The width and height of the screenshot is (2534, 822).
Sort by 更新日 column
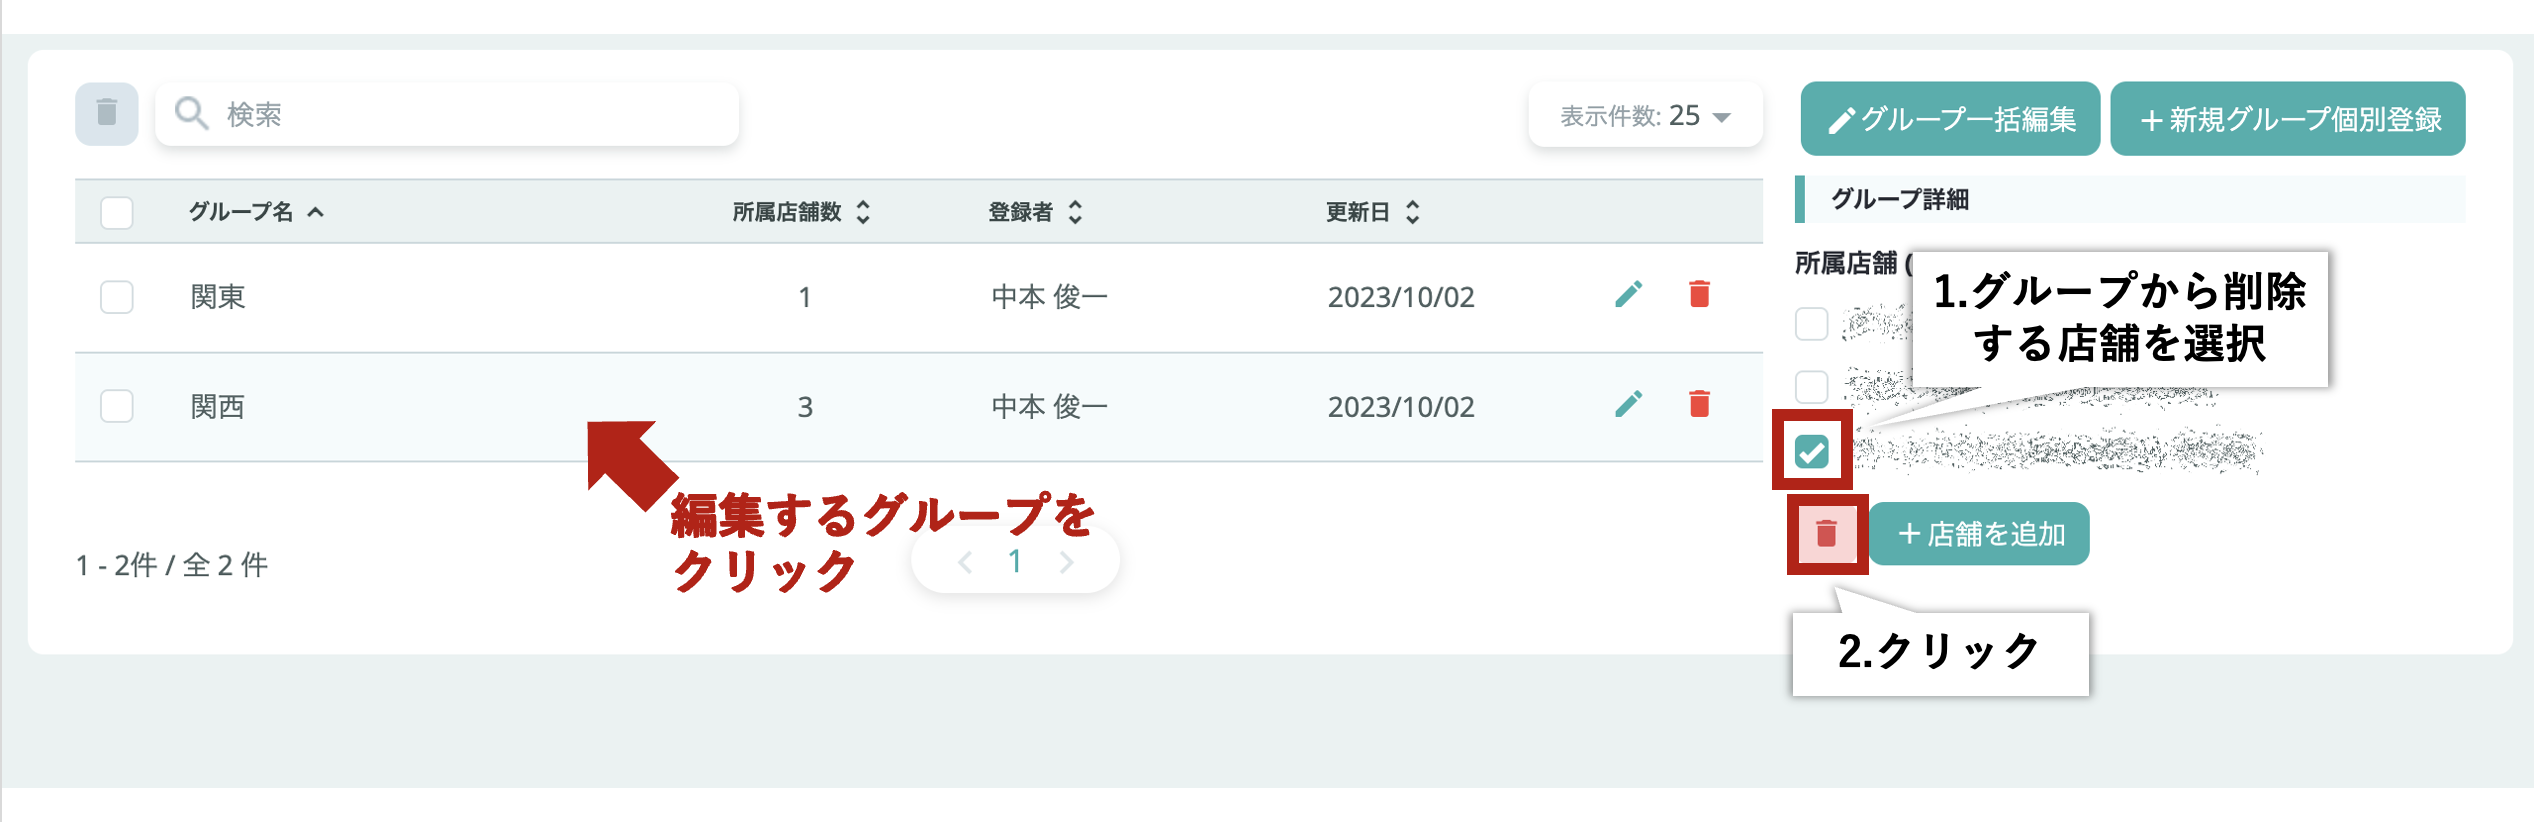[x=1373, y=212]
